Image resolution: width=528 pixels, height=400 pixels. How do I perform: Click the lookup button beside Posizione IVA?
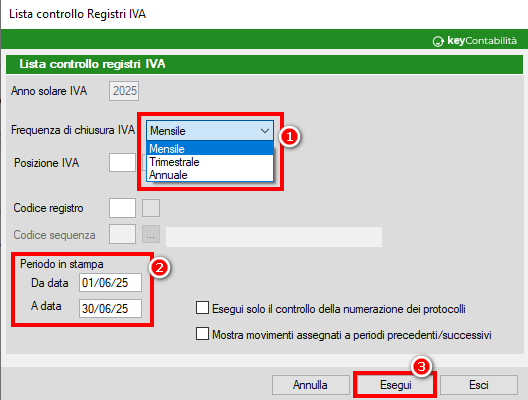coord(144,163)
